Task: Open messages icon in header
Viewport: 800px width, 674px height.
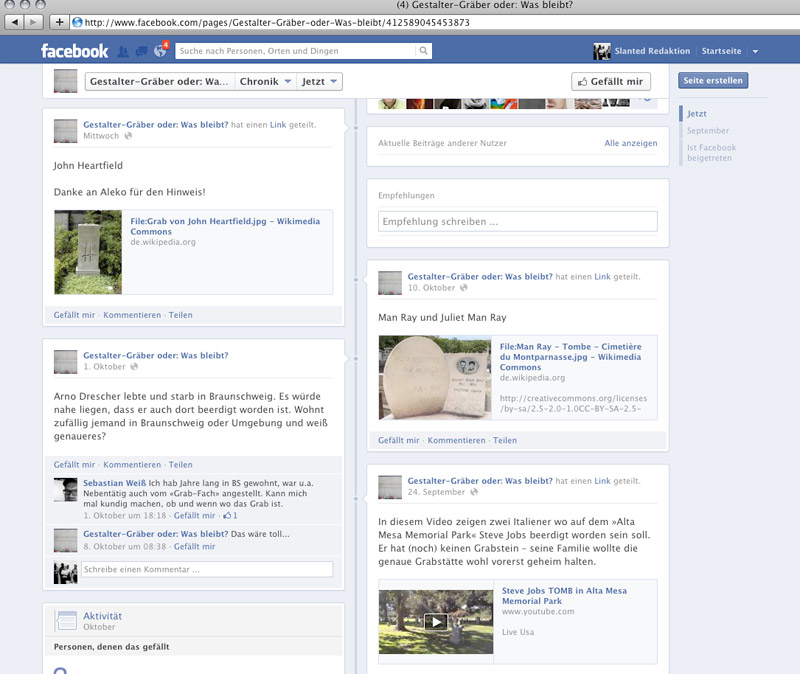Action: pyautogui.click(x=142, y=51)
